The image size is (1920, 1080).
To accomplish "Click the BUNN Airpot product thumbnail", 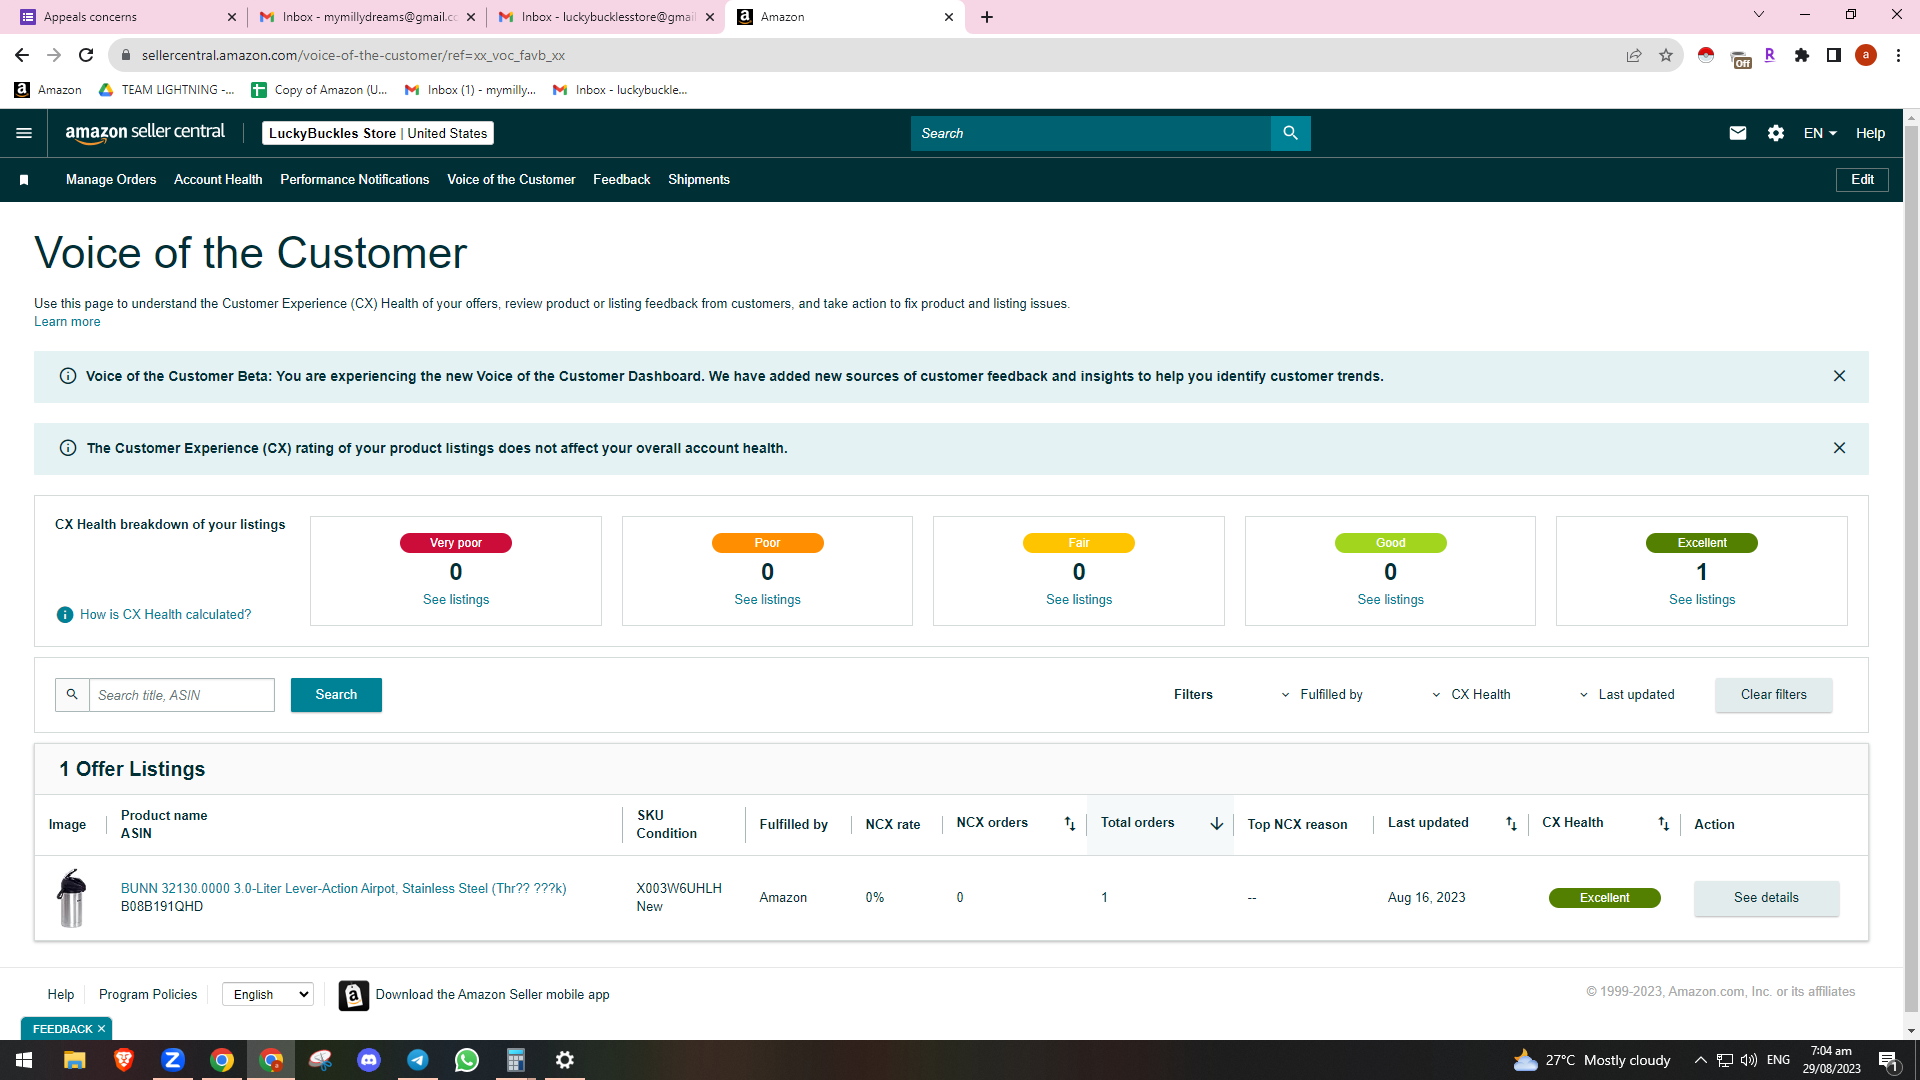I will 71,898.
